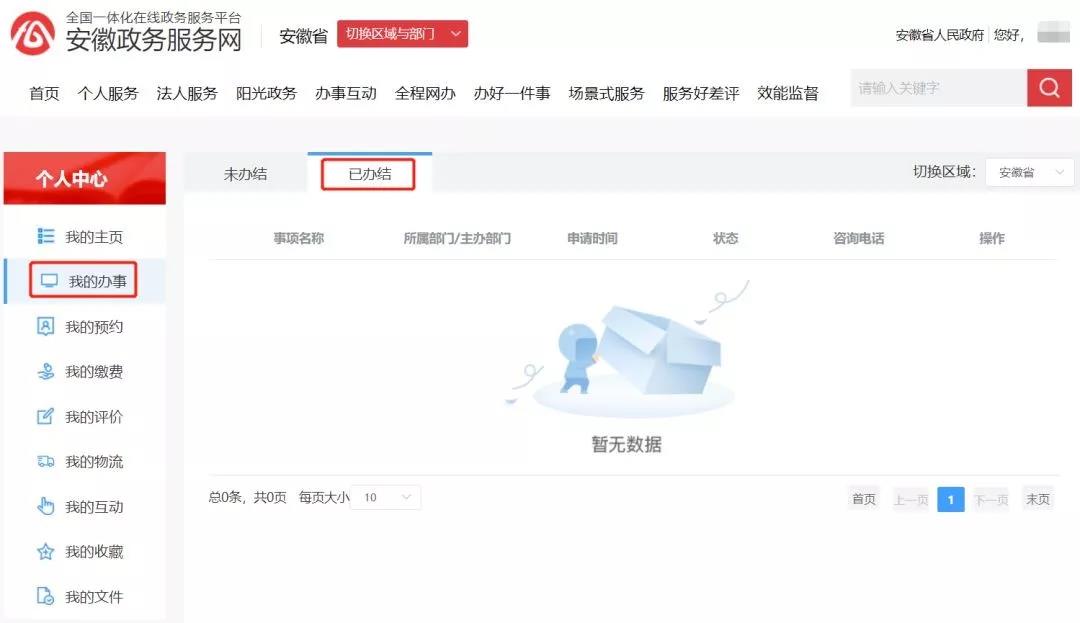The image size is (1080, 623).
Task: Click the 我的互动 hand pointer icon
Action: point(45,507)
